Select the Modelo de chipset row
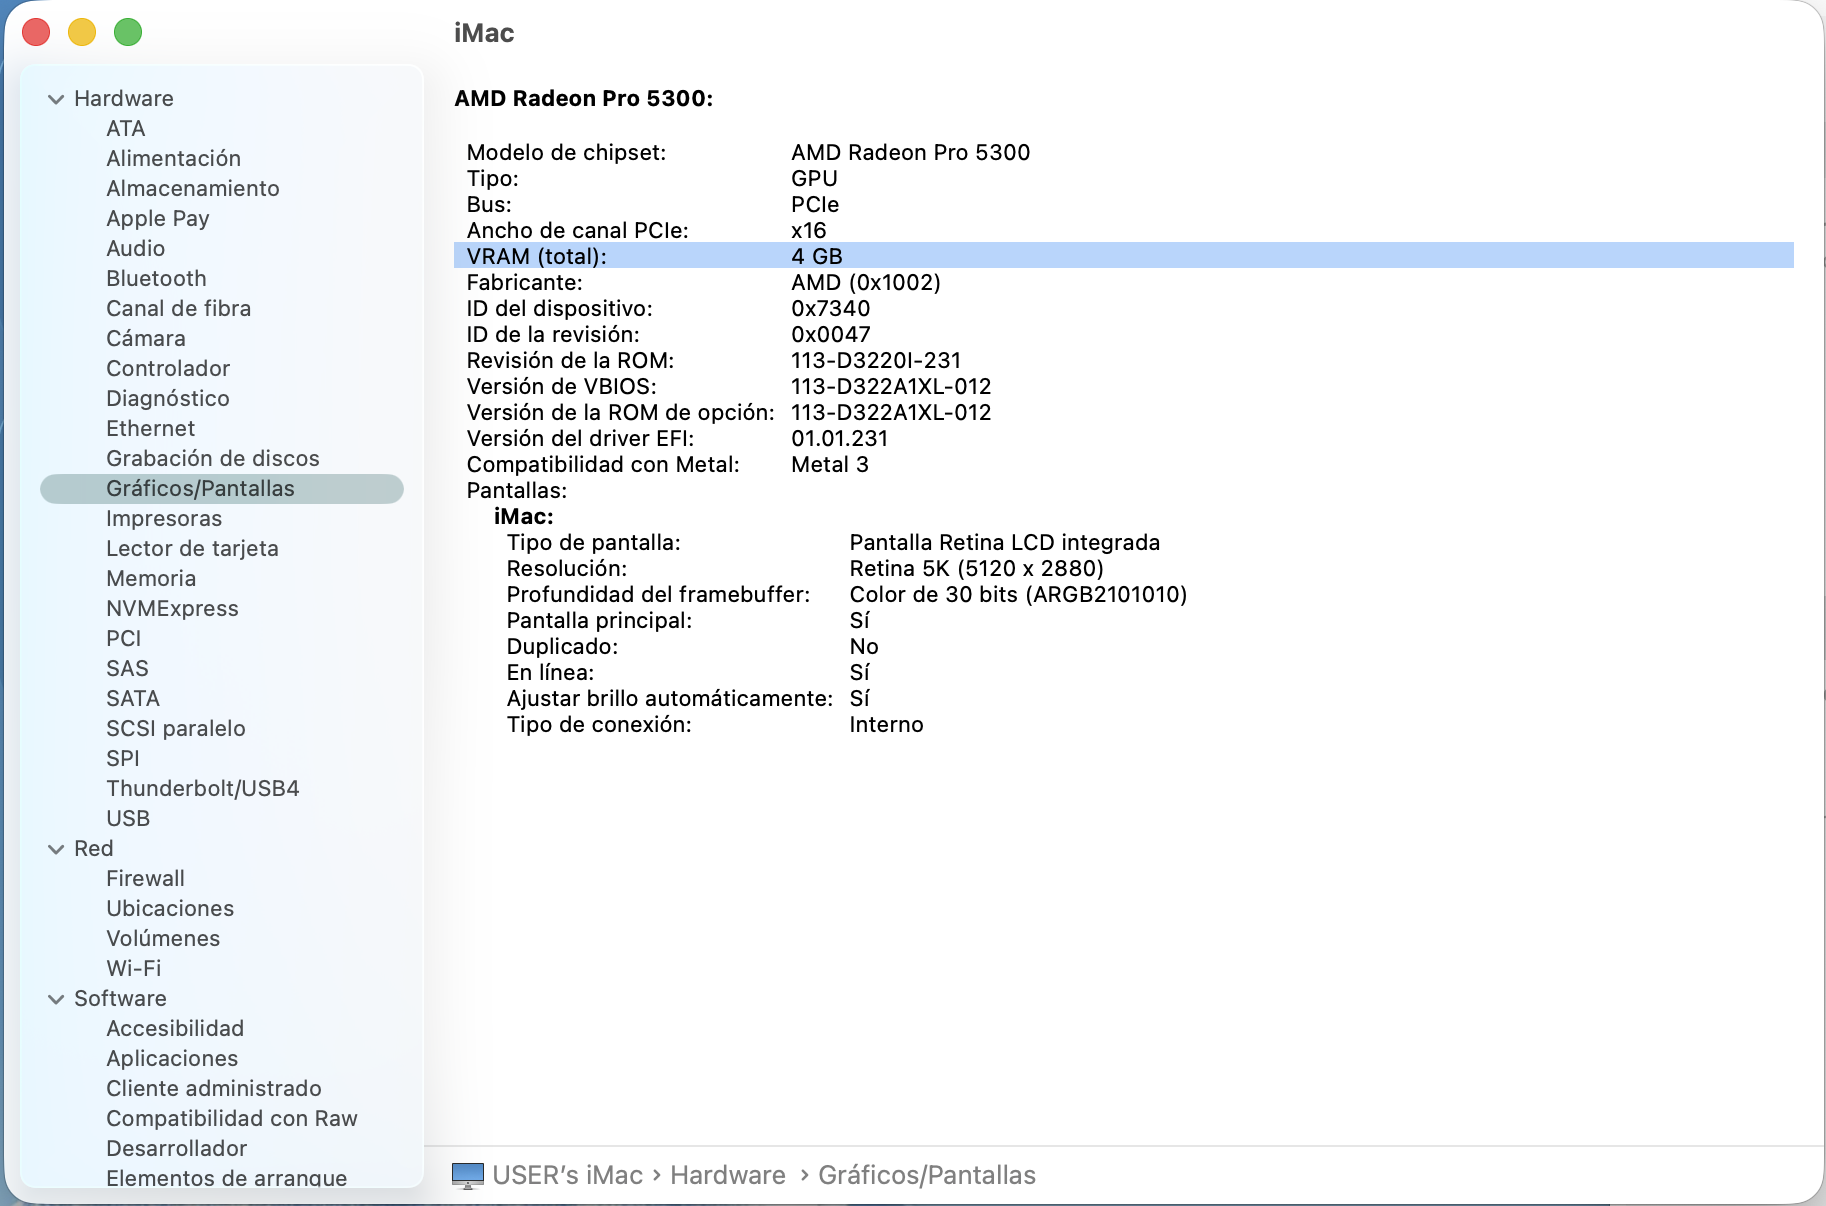 (1123, 152)
